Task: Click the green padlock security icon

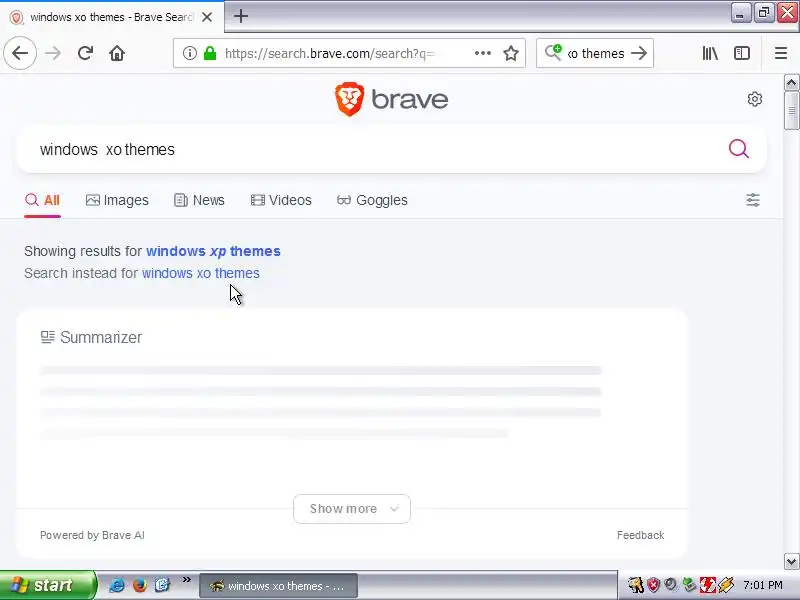Action: pyautogui.click(x=210, y=53)
